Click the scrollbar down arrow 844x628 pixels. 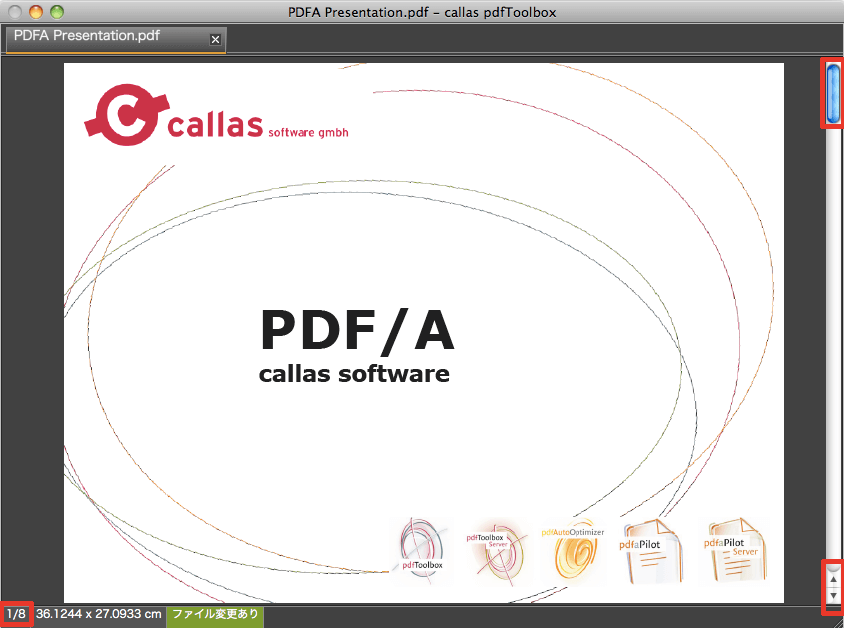pos(833,596)
